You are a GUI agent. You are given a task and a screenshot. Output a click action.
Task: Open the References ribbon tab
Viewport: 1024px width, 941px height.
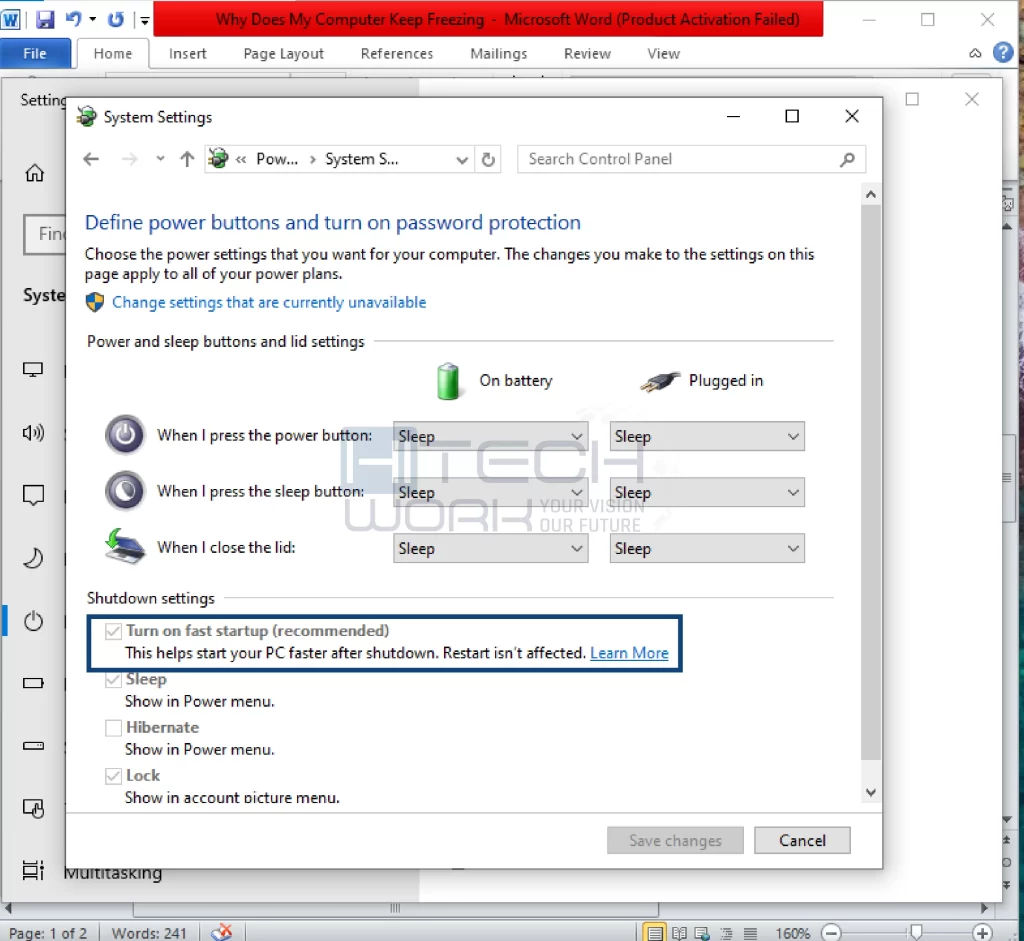[396, 54]
